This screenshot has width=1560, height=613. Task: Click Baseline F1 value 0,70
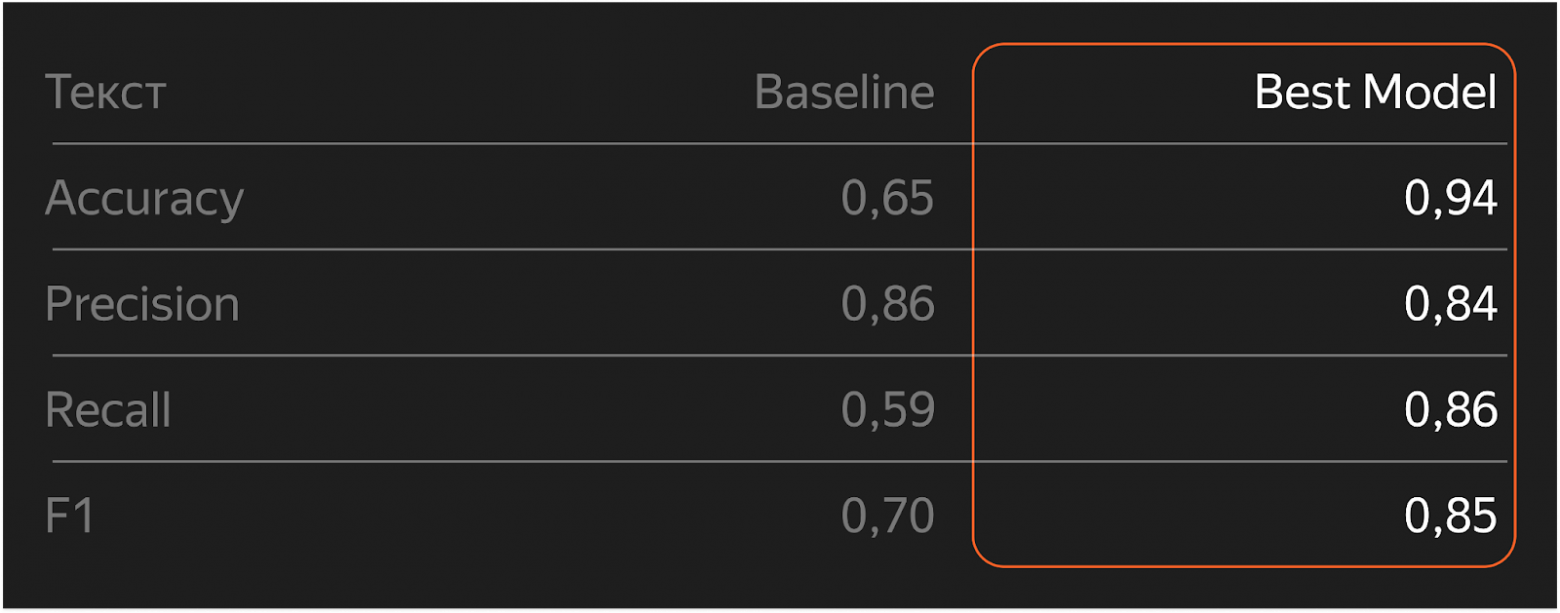pos(887,517)
